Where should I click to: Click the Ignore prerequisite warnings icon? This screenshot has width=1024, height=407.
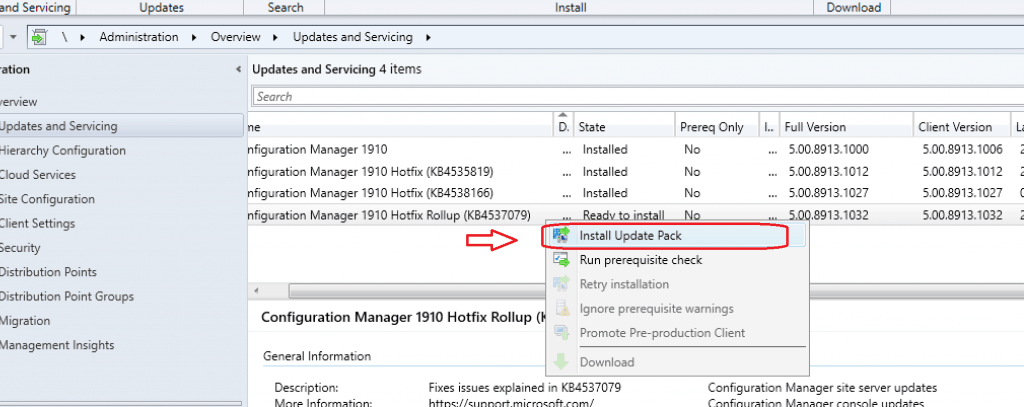pyautogui.click(x=561, y=308)
